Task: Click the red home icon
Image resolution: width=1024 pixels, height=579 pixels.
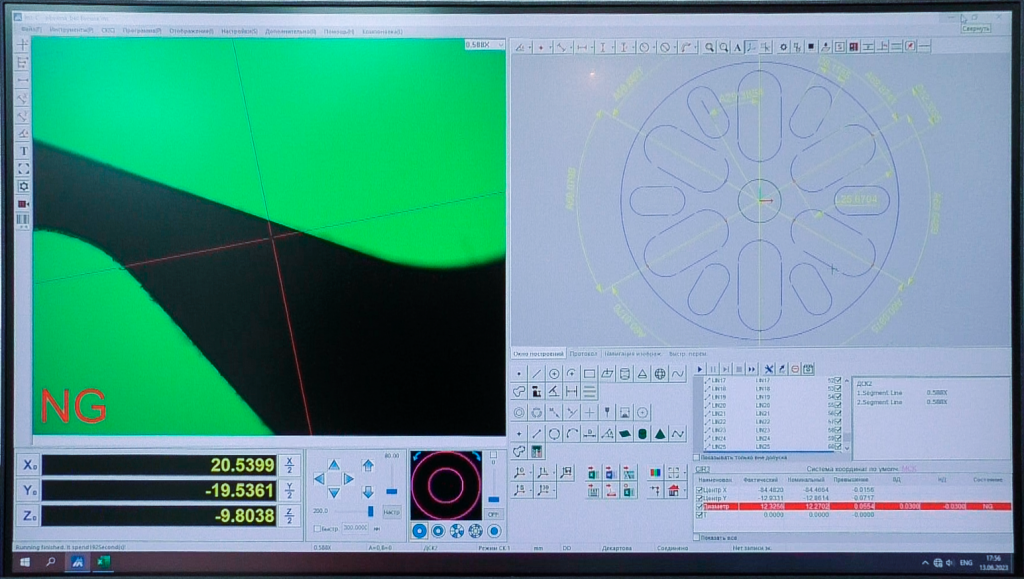Action: pyautogui.click(x=673, y=490)
